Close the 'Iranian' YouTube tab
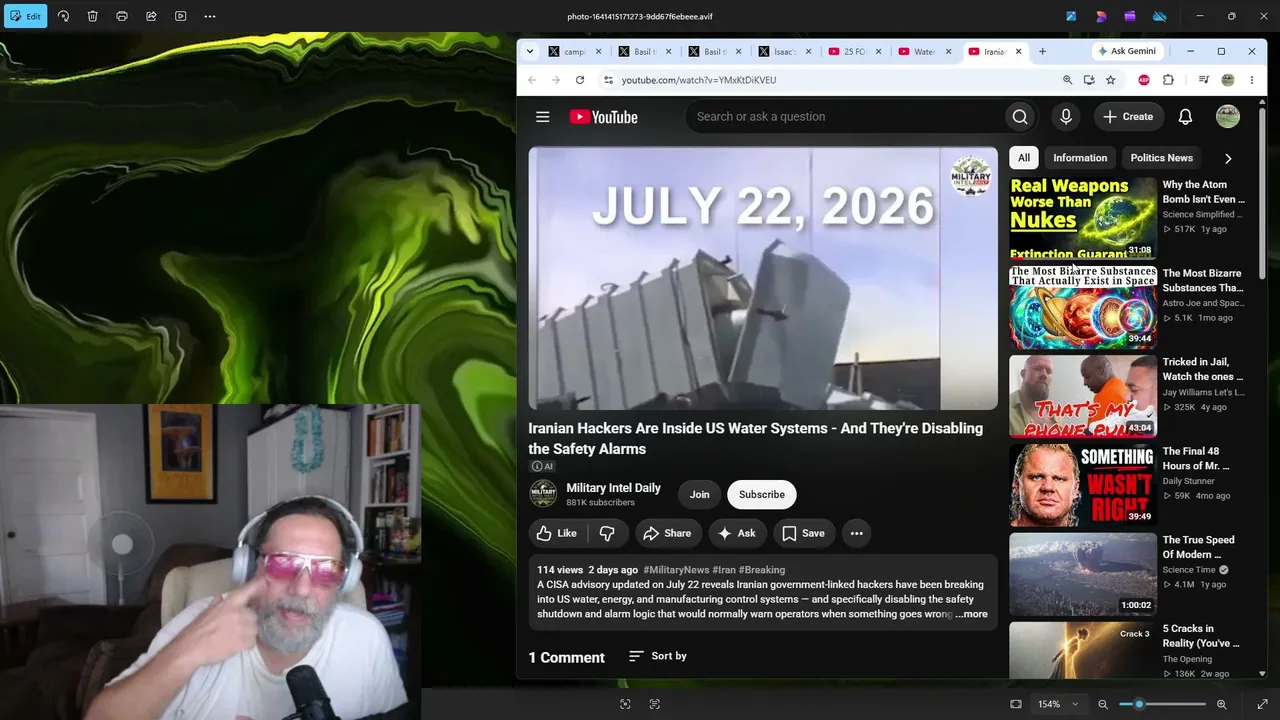This screenshot has width=1280, height=720. (x=1019, y=51)
